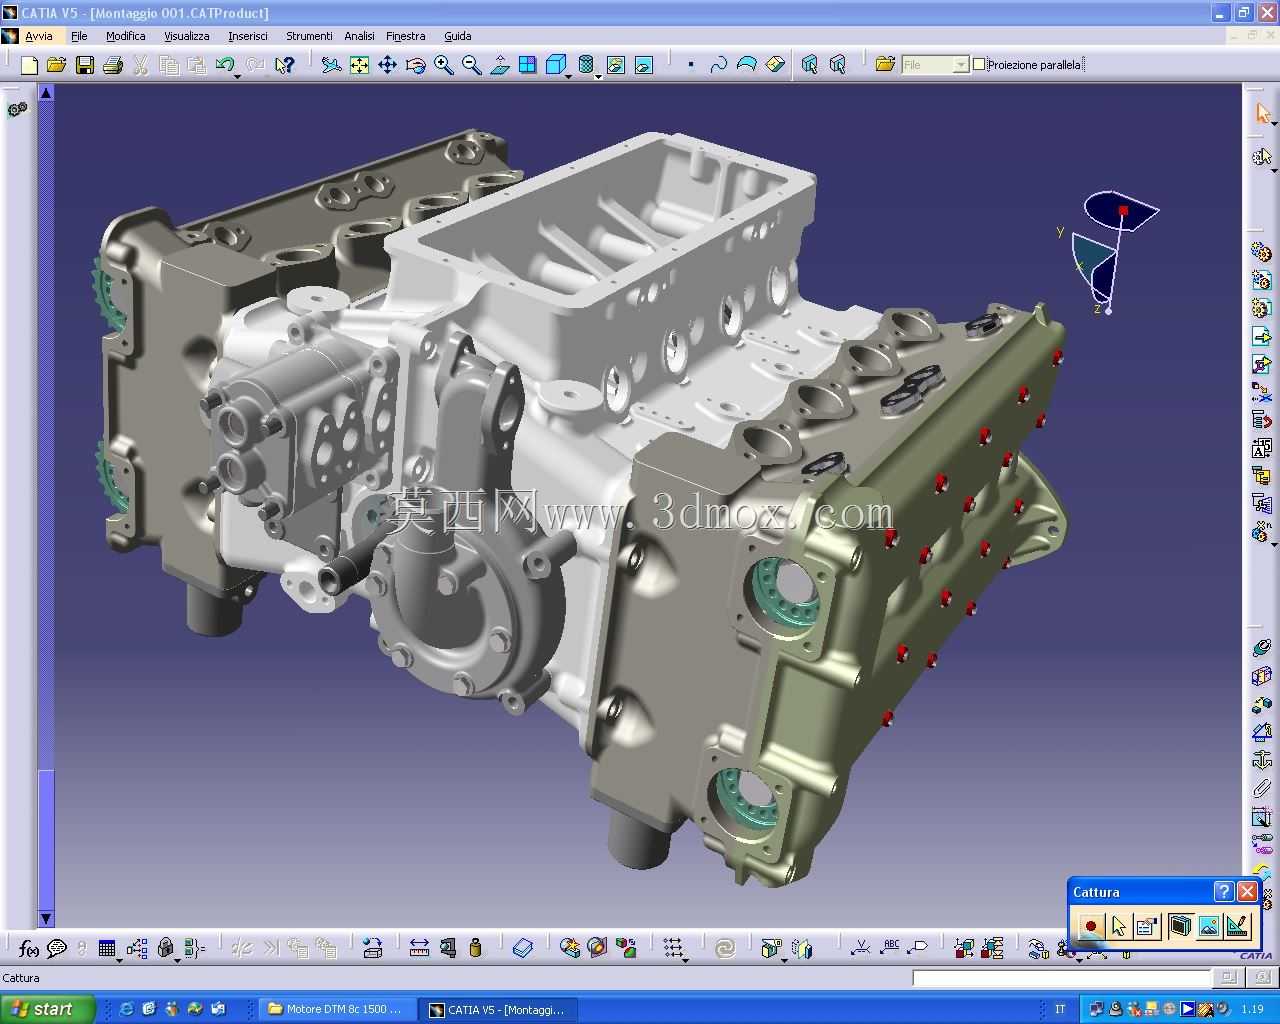This screenshot has width=1280, height=1024.
Task: Select the Pan tool
Action: [387, 65]
